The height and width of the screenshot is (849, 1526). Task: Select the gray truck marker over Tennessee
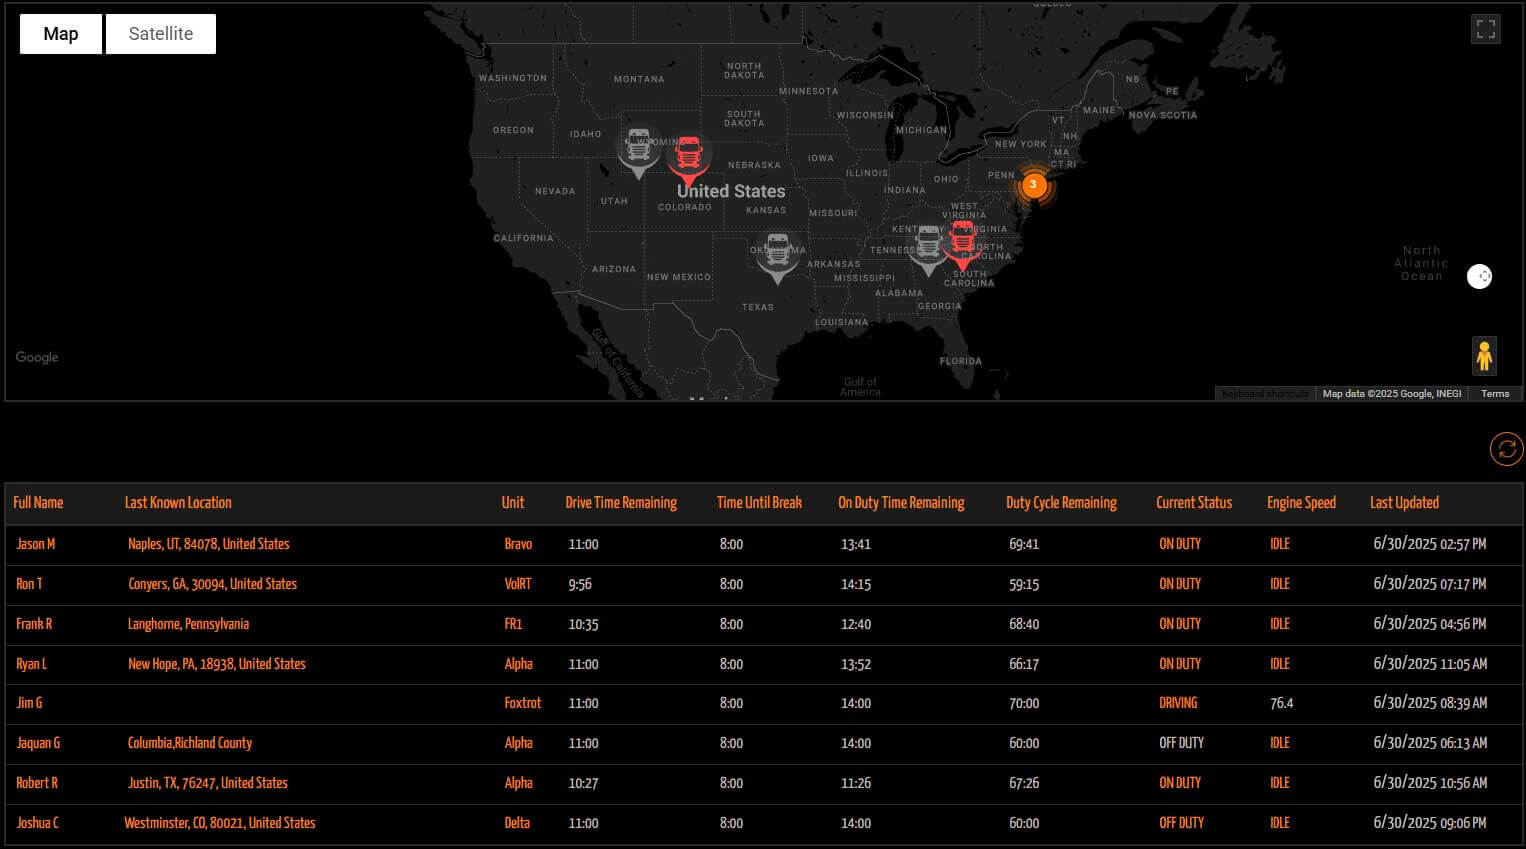click(928, 246)
